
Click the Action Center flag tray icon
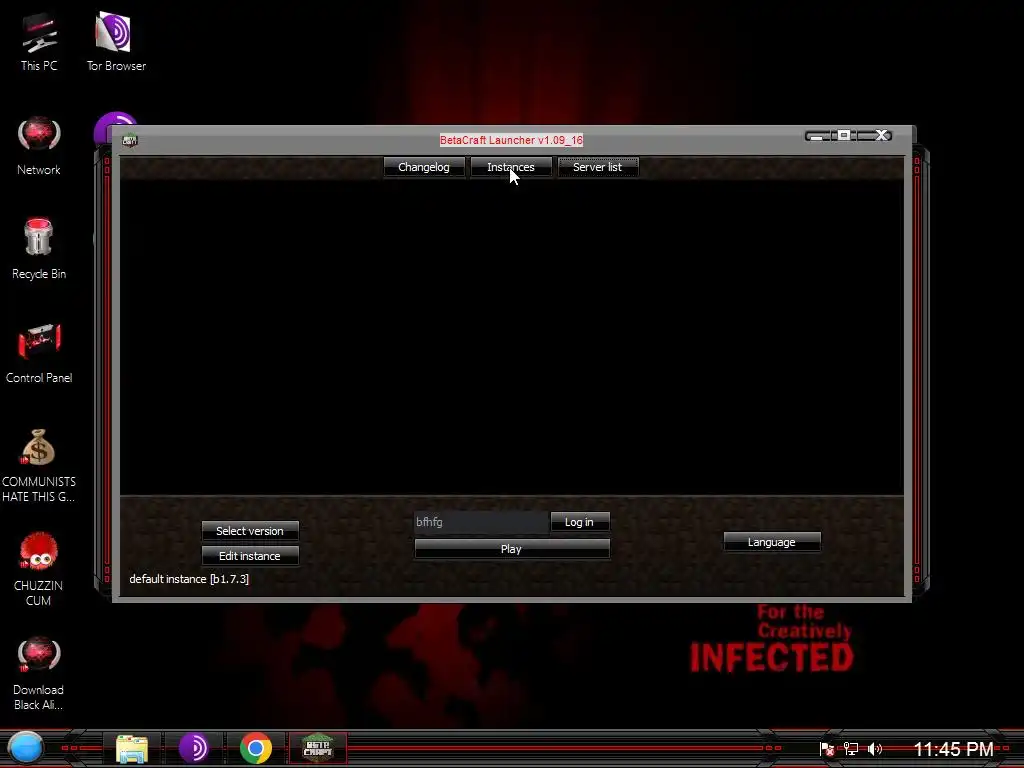click(x=827, y=749)
